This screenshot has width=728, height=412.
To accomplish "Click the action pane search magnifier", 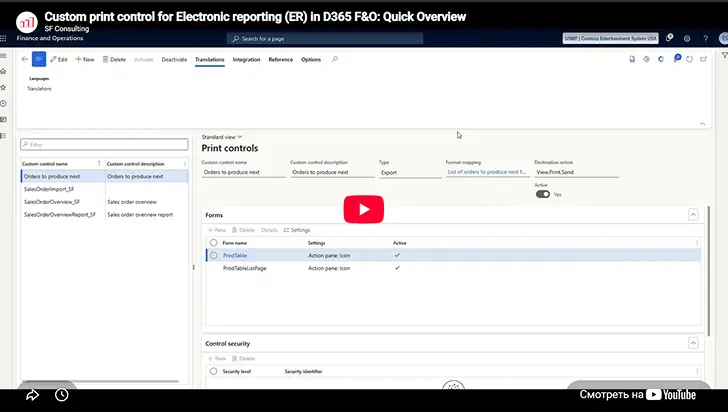I will click(335, 59).
